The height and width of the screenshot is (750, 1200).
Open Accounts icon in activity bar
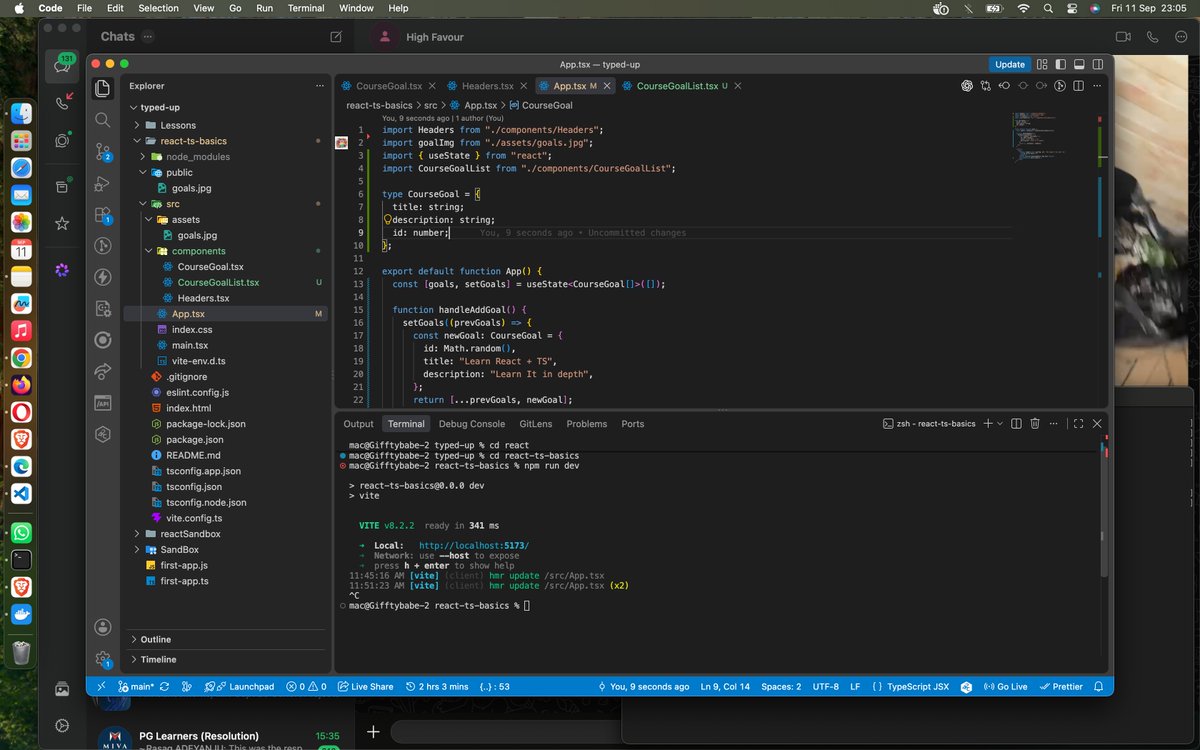102,627
